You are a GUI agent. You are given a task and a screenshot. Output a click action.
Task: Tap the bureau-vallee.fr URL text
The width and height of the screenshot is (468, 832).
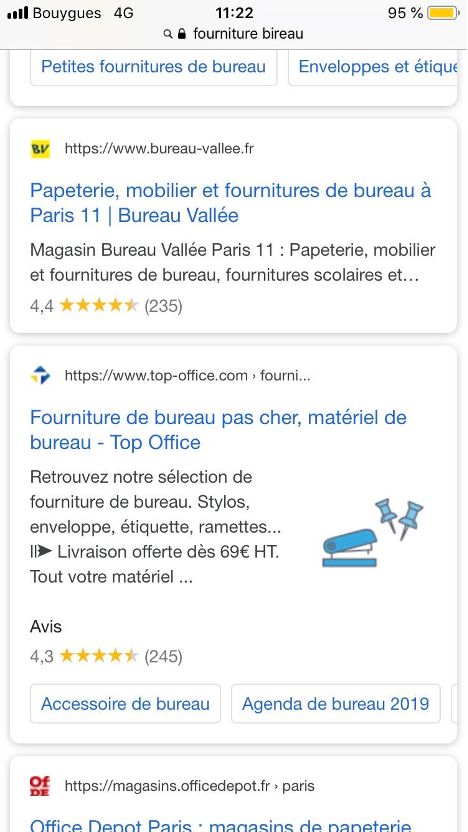(159, 149)
